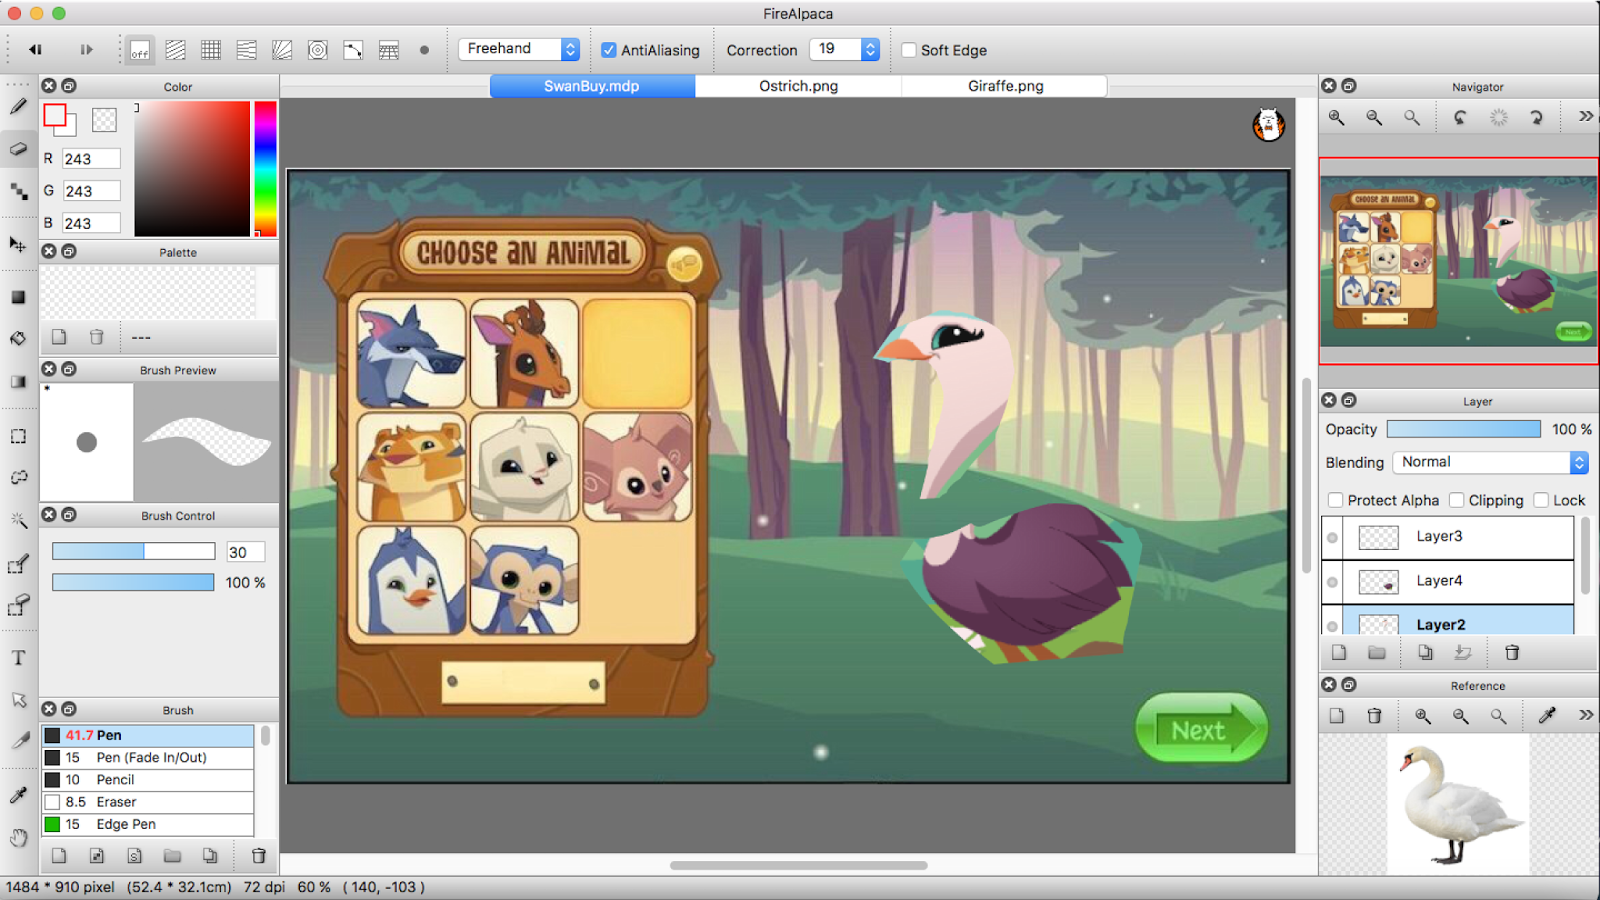
Task: Enable curve snap
Action: (353, 50)
